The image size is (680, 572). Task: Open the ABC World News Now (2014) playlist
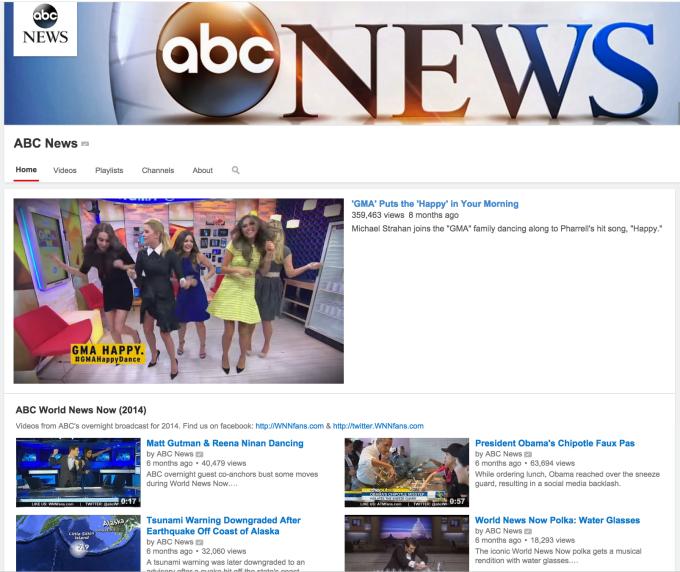click(81, 410)
